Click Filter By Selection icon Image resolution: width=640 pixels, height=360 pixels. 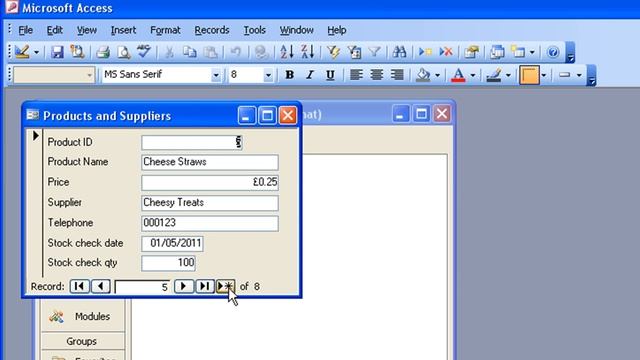pos(333,52)
